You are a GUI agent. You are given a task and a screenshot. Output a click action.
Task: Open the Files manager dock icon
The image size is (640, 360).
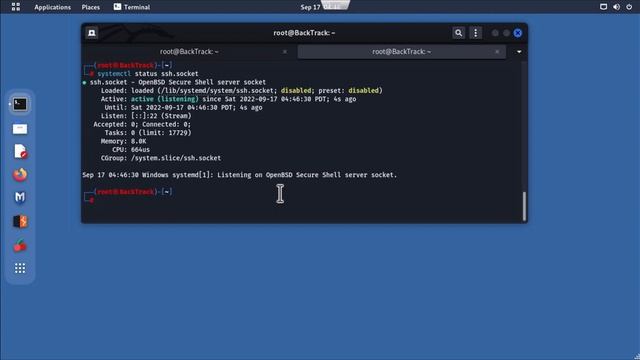20,129
